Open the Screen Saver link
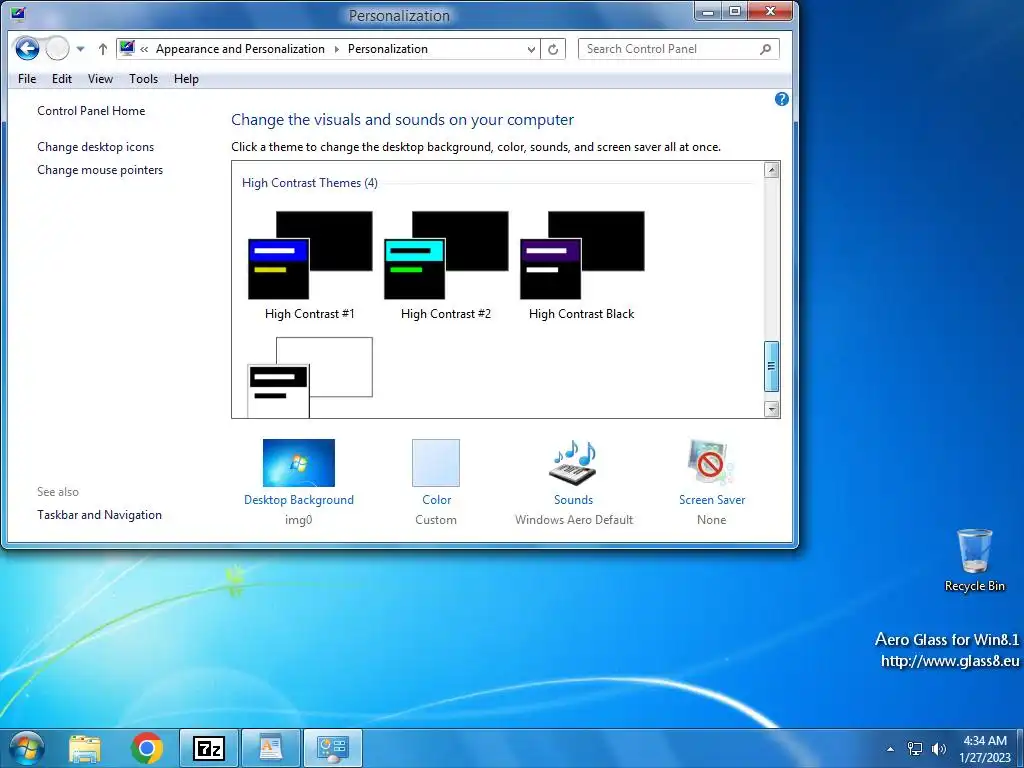The width and height of the screenshot is (1024, 768). [x=712, y=500]
